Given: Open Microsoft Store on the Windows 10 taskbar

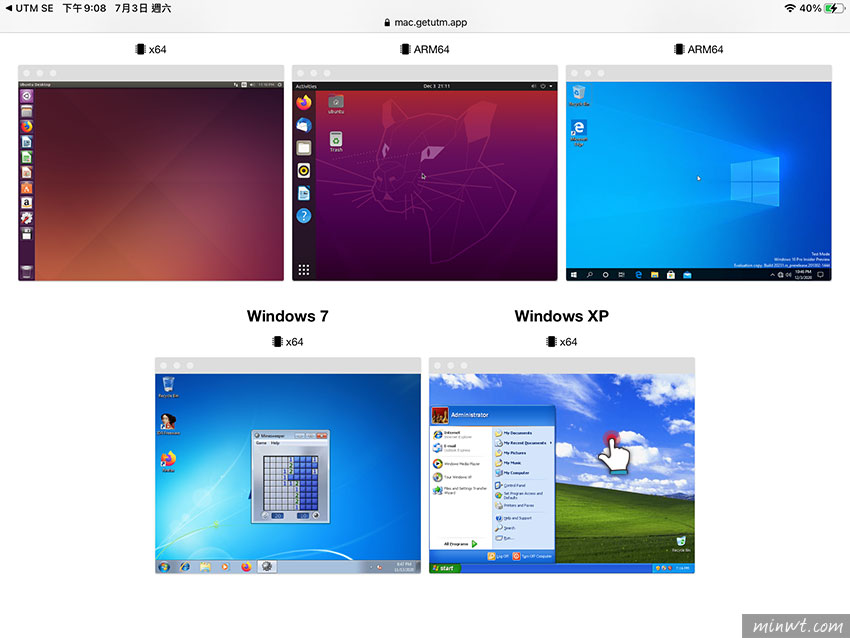Looking at the screenshot, I should [x=671, y=275].
